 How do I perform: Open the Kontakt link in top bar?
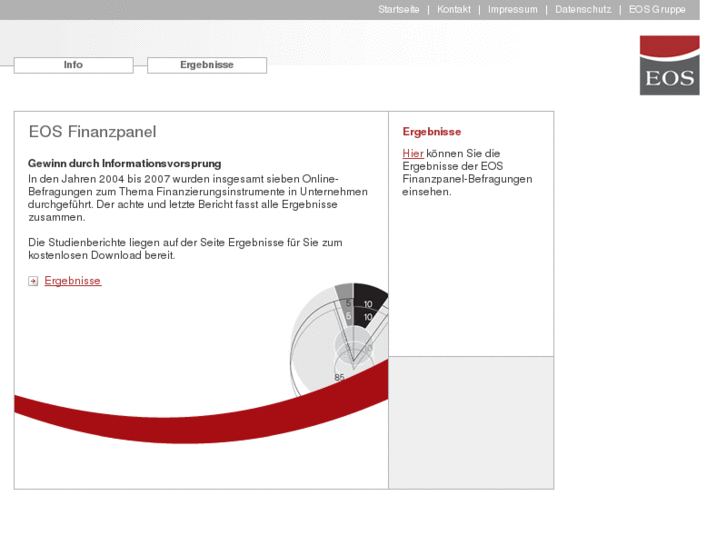pyautogui.click(x=453, y=9)
